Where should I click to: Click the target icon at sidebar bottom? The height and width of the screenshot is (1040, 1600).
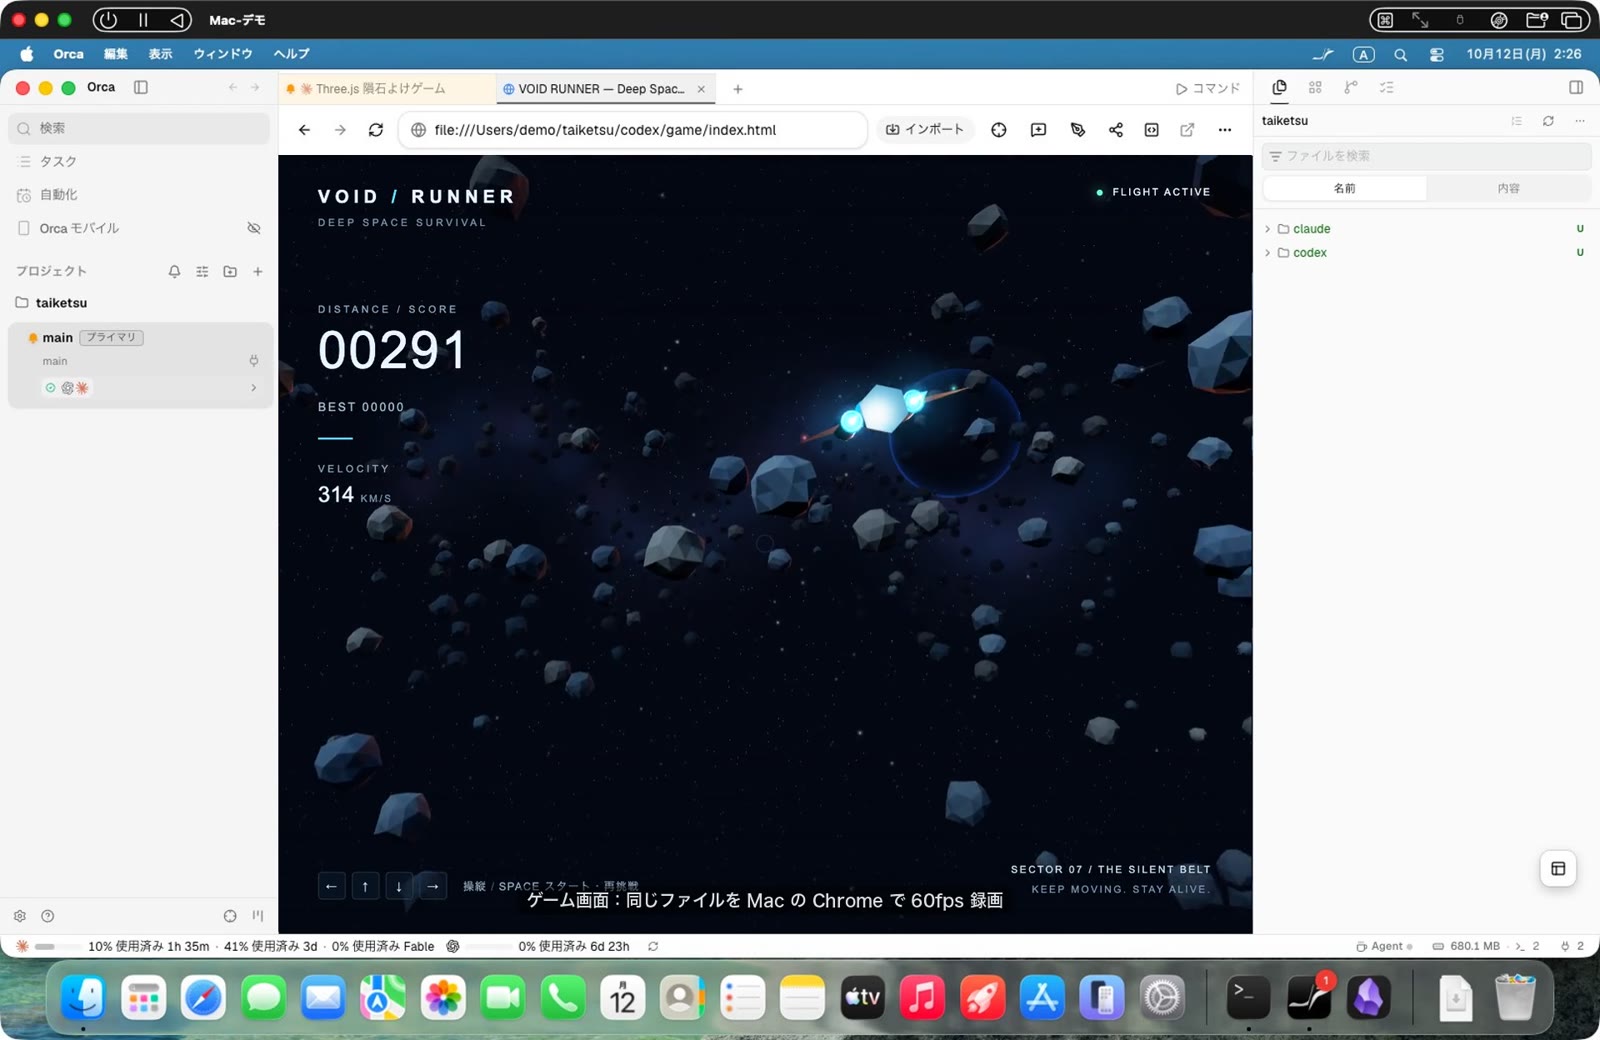point(230,916)
